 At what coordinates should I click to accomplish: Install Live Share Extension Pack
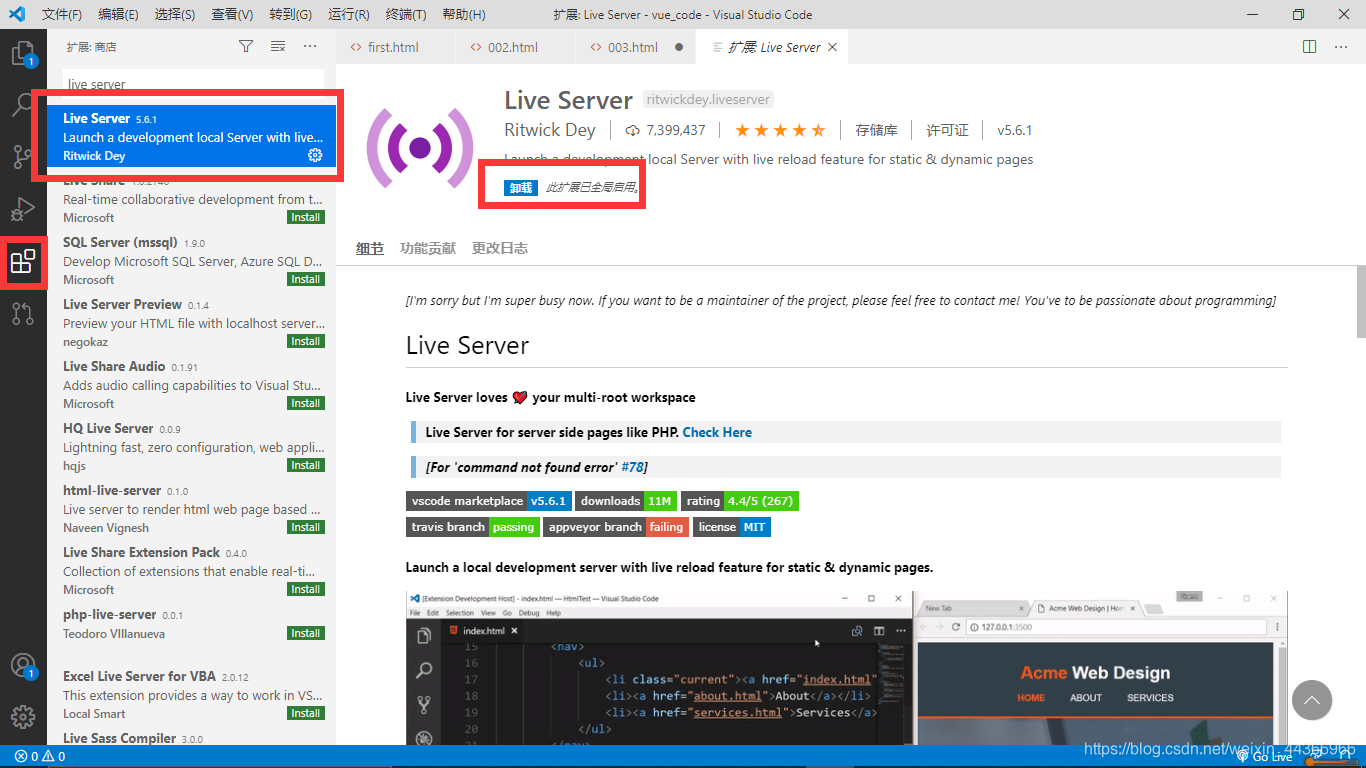306,589
